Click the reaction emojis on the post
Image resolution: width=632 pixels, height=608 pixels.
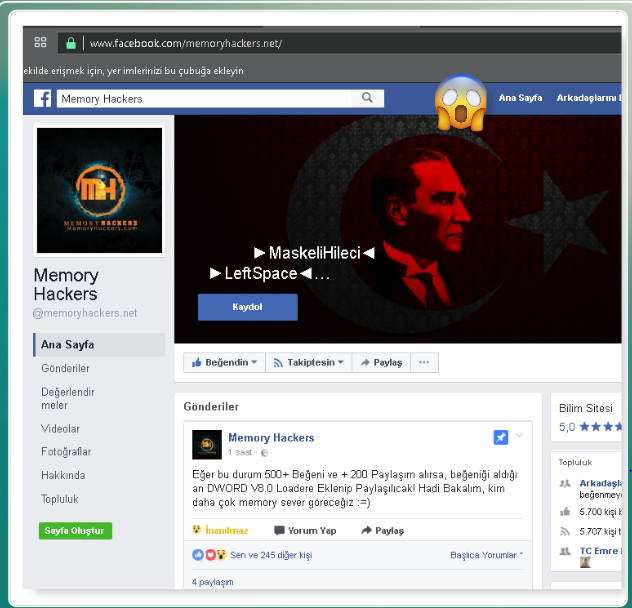pos(210,555)
